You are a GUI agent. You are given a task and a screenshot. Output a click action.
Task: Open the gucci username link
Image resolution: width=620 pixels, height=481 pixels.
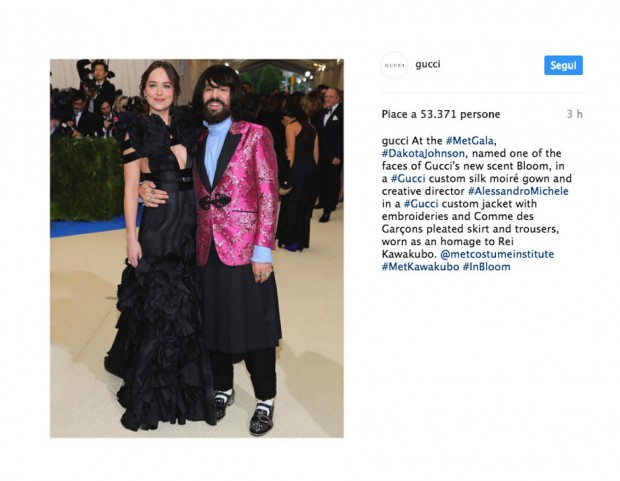[427, 64]
